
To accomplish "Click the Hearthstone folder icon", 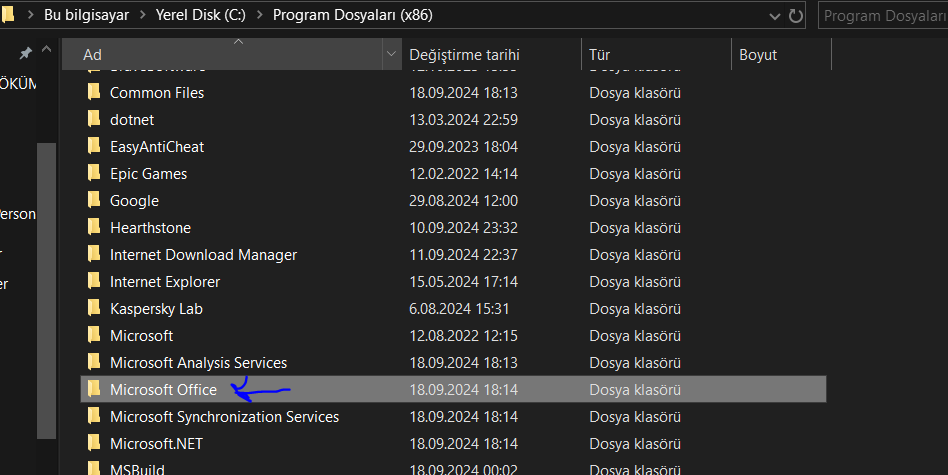I will (94, 227).
